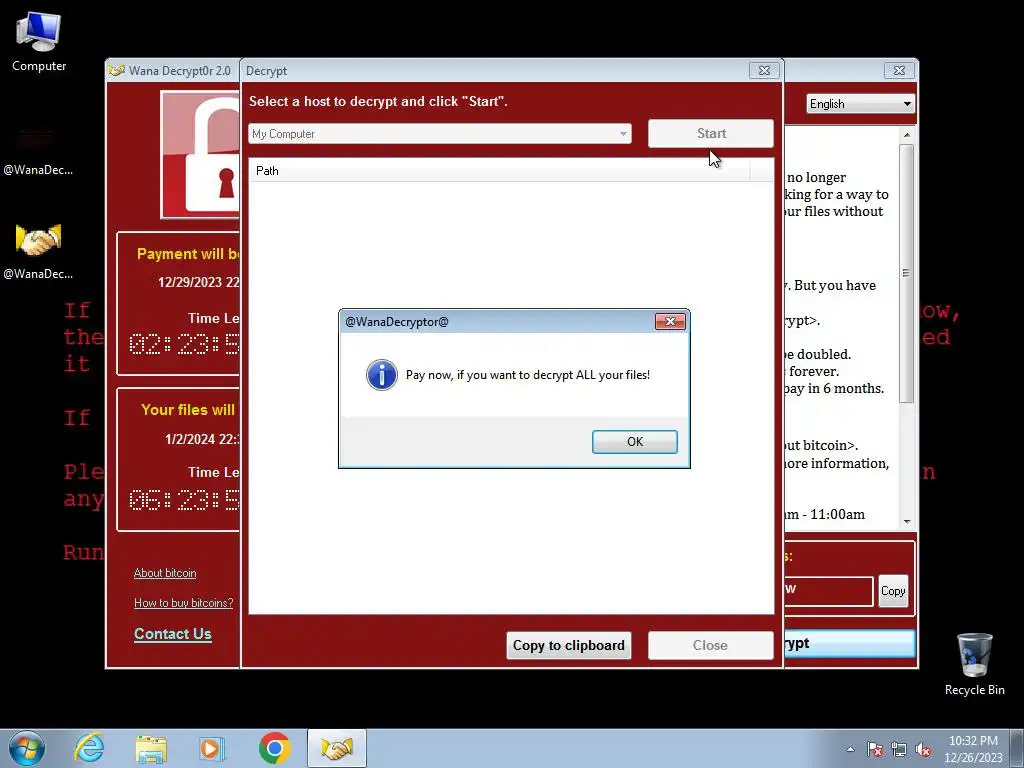Click "Payment will be" heading text
This screenshot has width=1024, height=768.
[188, 254]
